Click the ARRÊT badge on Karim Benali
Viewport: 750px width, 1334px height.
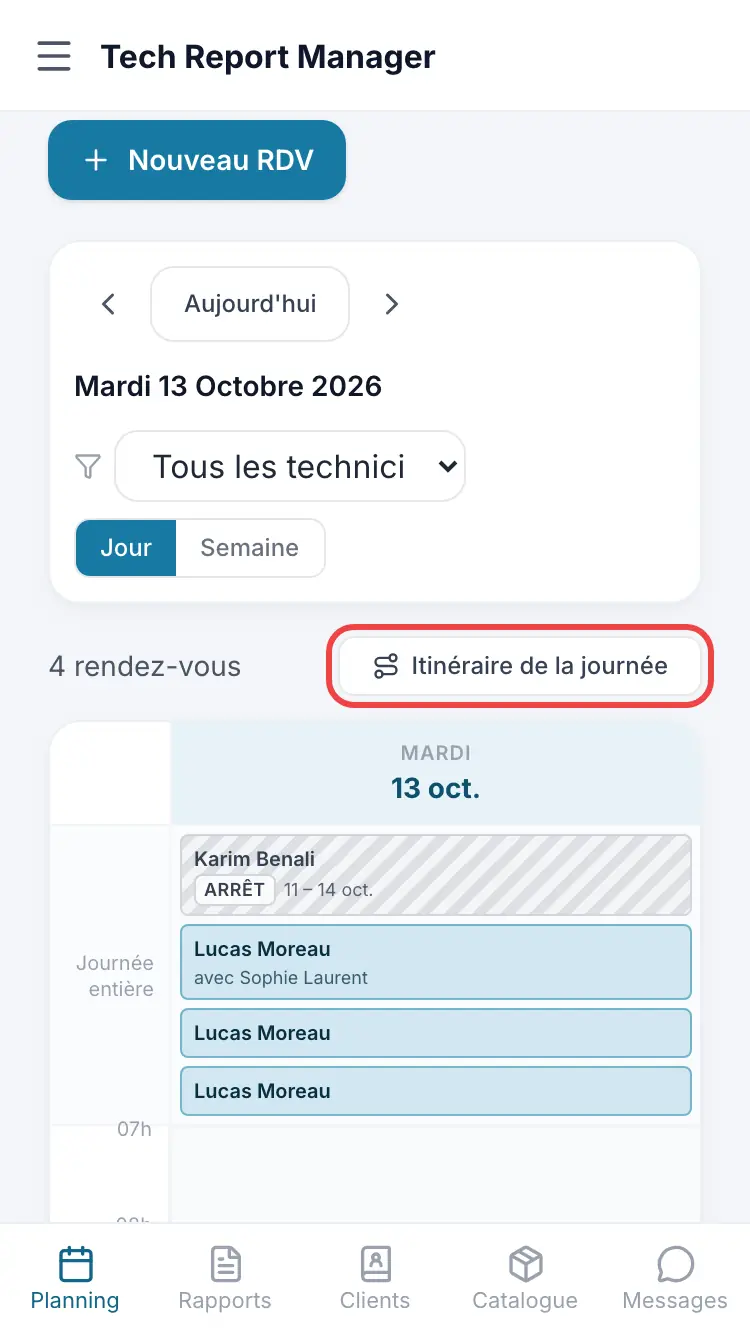click(x=235, y=889)
